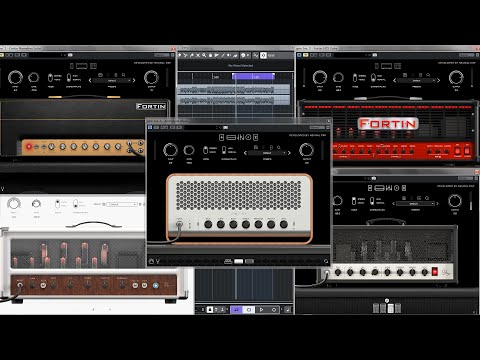
Task: Toggle mode switch in red Fortin amp window
Action: (x=355, y=78)
